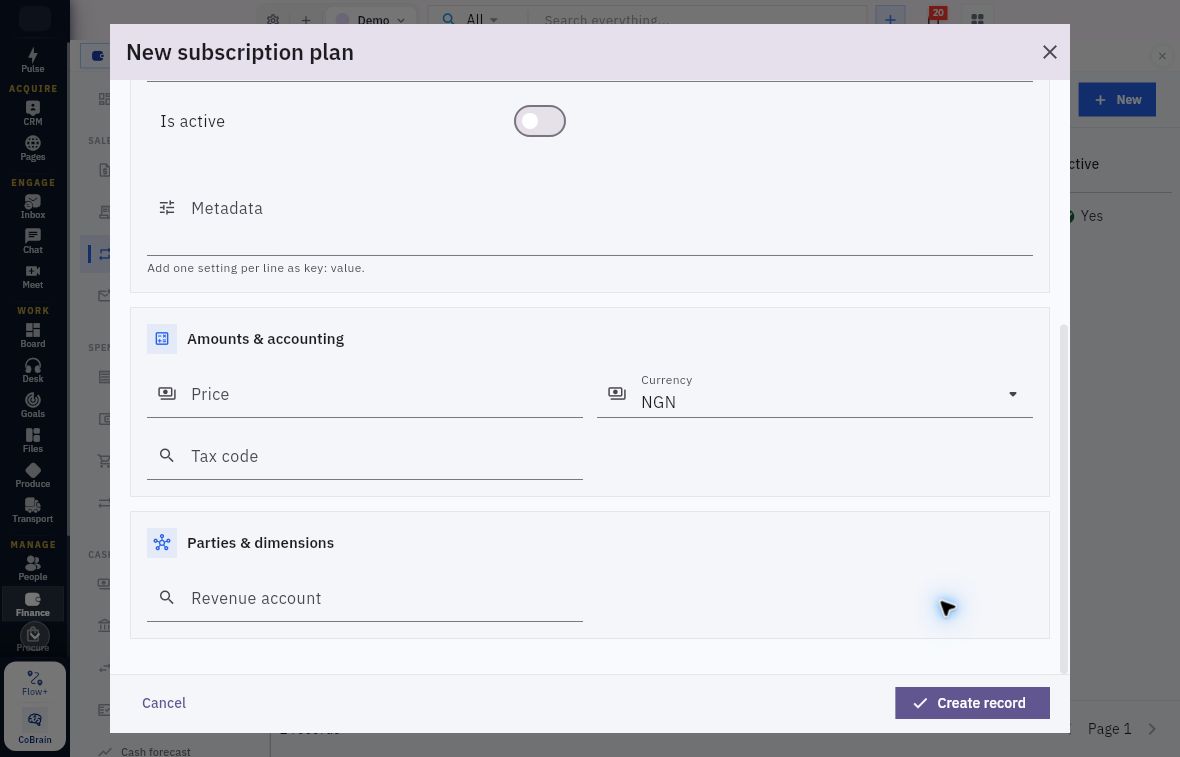Image resolution: width=1180 pixels, height=757 pixels.
Task: Open the notifications icon with badge 20
Action: (x=935, y=17)
